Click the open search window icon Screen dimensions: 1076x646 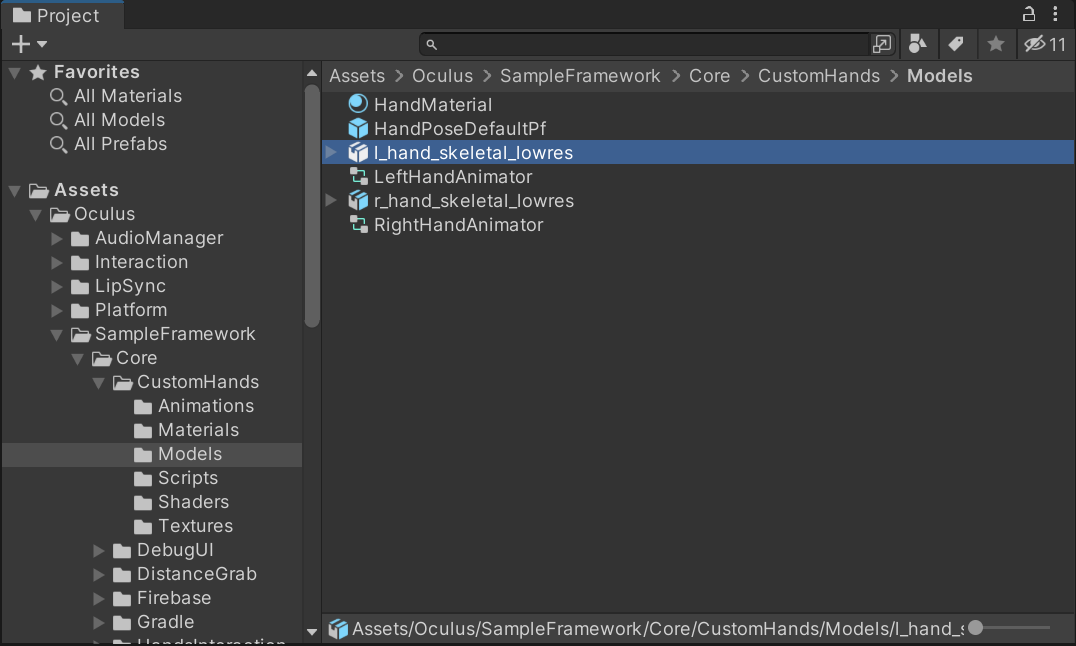tap(882, 44)
